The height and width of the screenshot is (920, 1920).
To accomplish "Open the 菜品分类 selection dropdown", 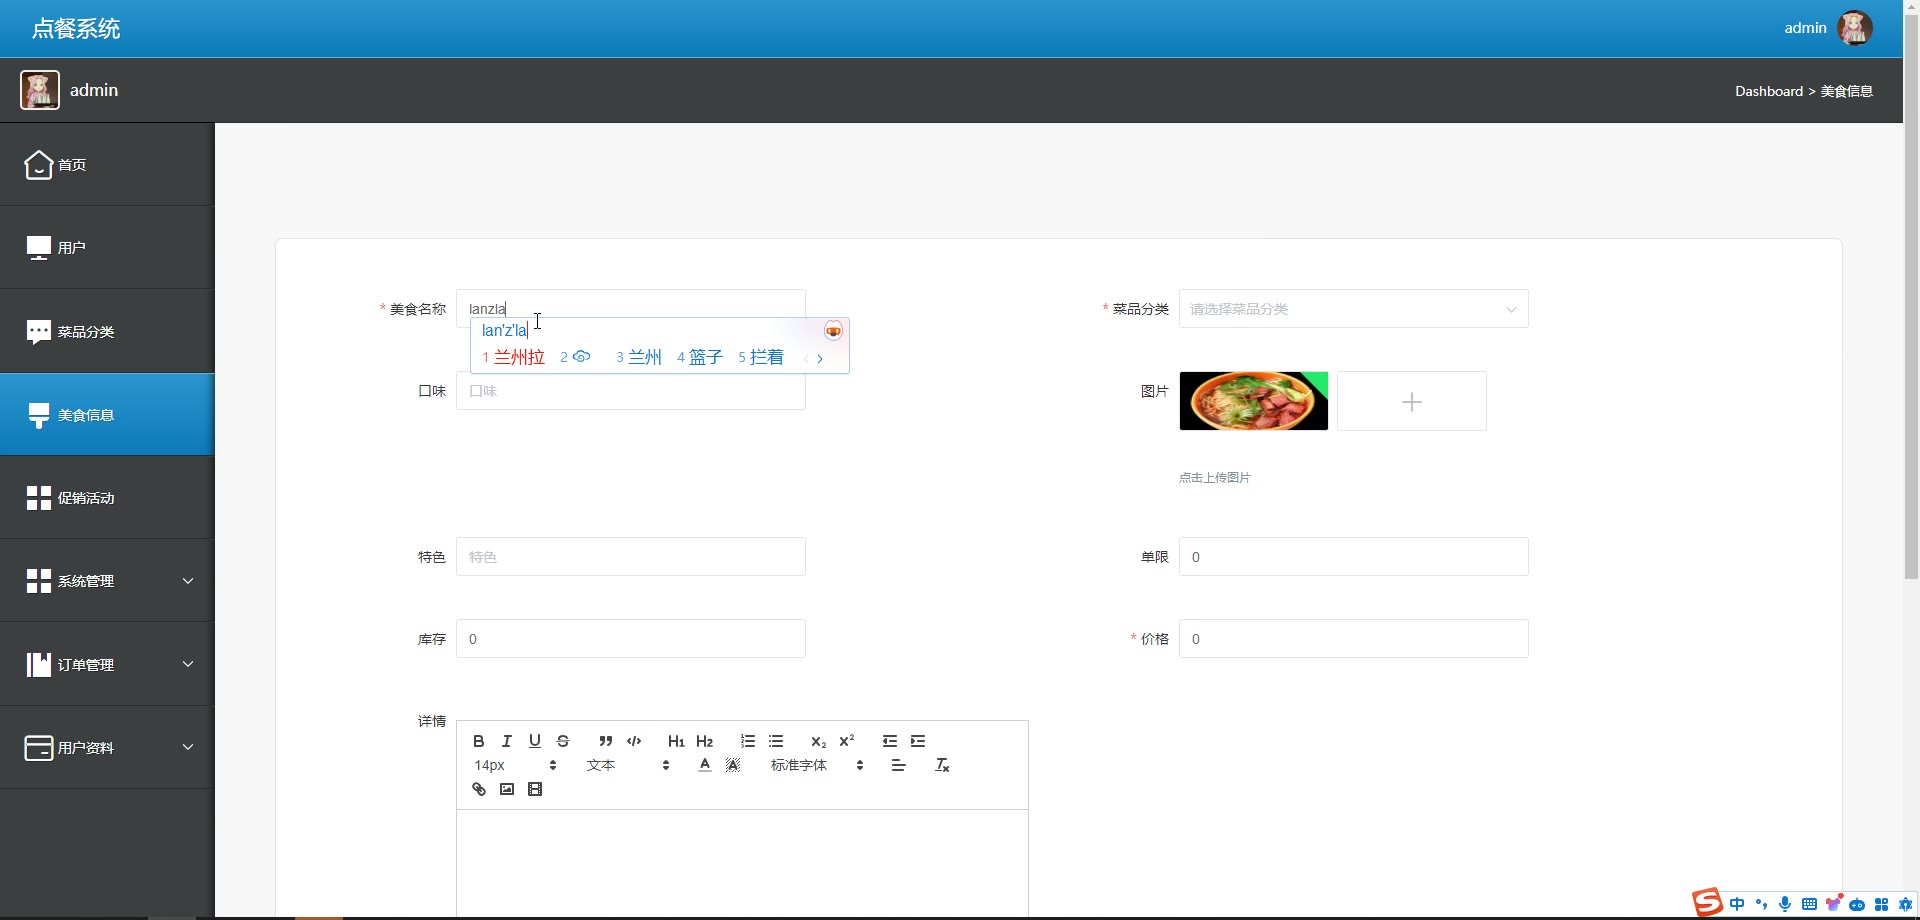I will tap(1353, 309).
